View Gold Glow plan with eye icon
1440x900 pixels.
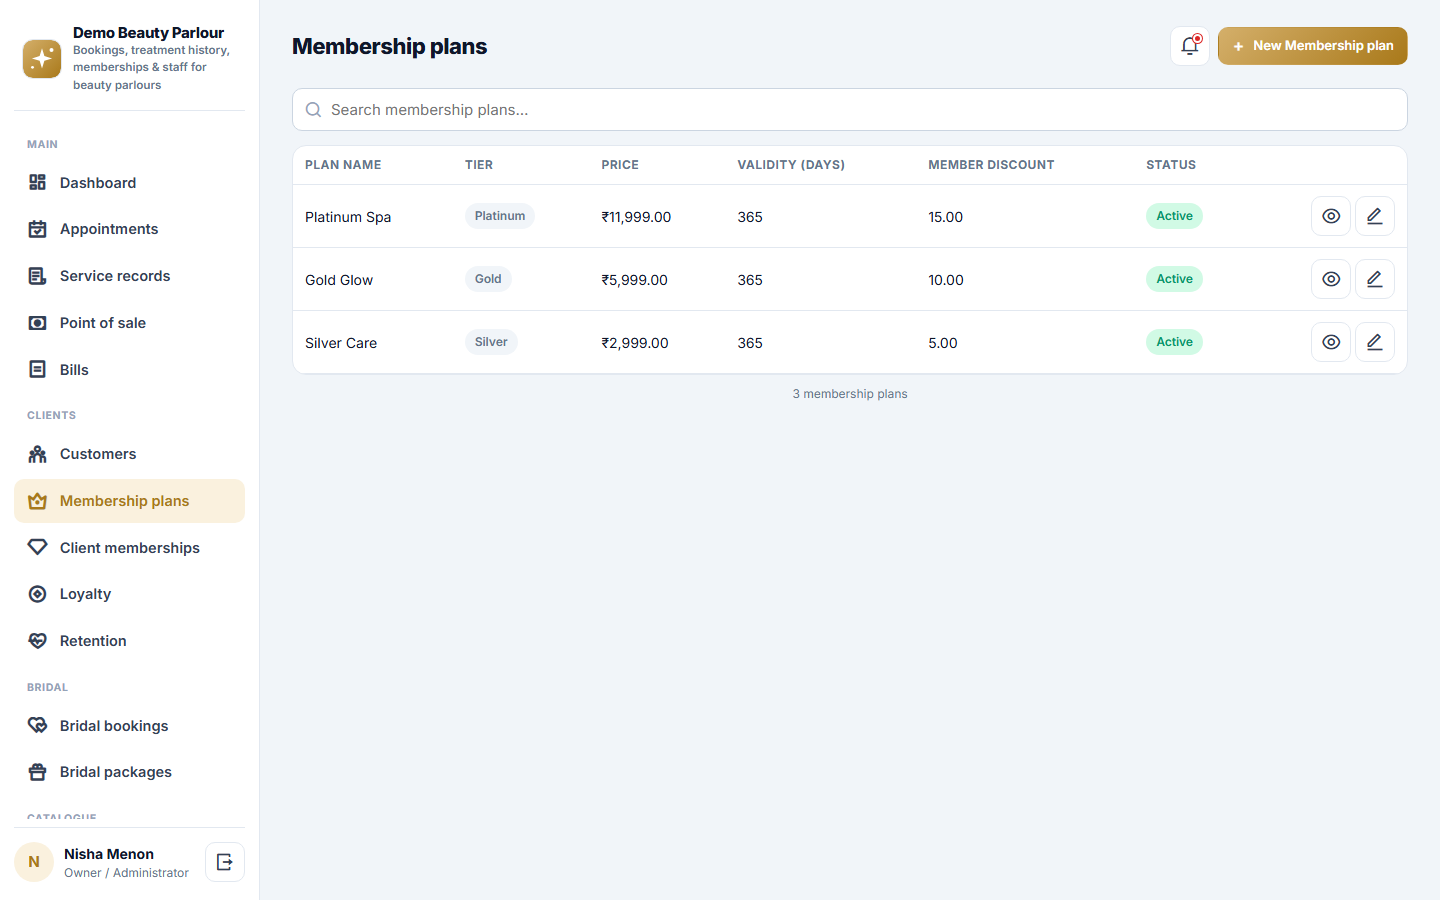pyautogui.click(x=1331, y=279)
